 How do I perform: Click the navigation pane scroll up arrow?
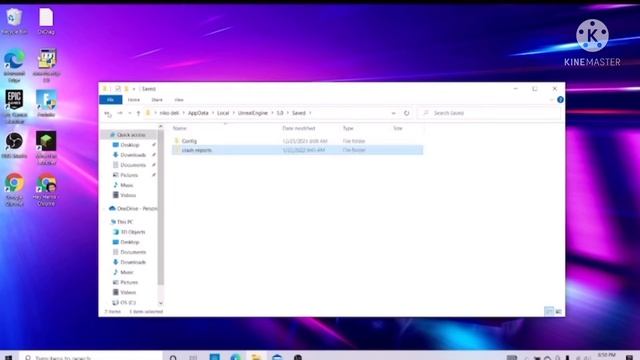pos(160,127)
